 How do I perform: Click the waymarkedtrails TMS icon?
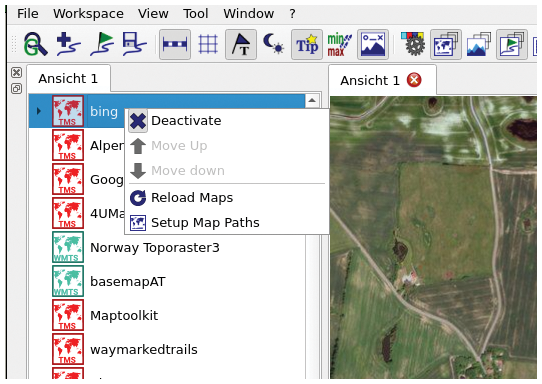(x=68, y=349)
